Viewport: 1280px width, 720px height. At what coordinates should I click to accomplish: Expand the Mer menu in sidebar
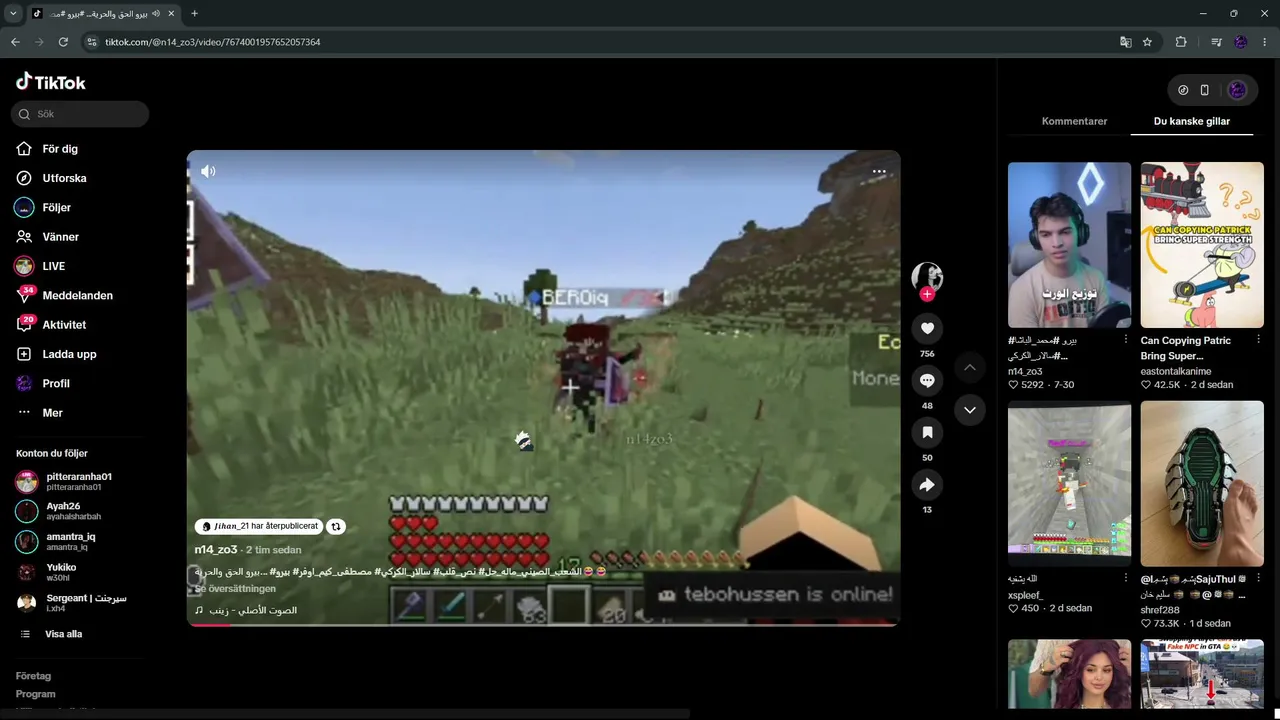point(39,413)
